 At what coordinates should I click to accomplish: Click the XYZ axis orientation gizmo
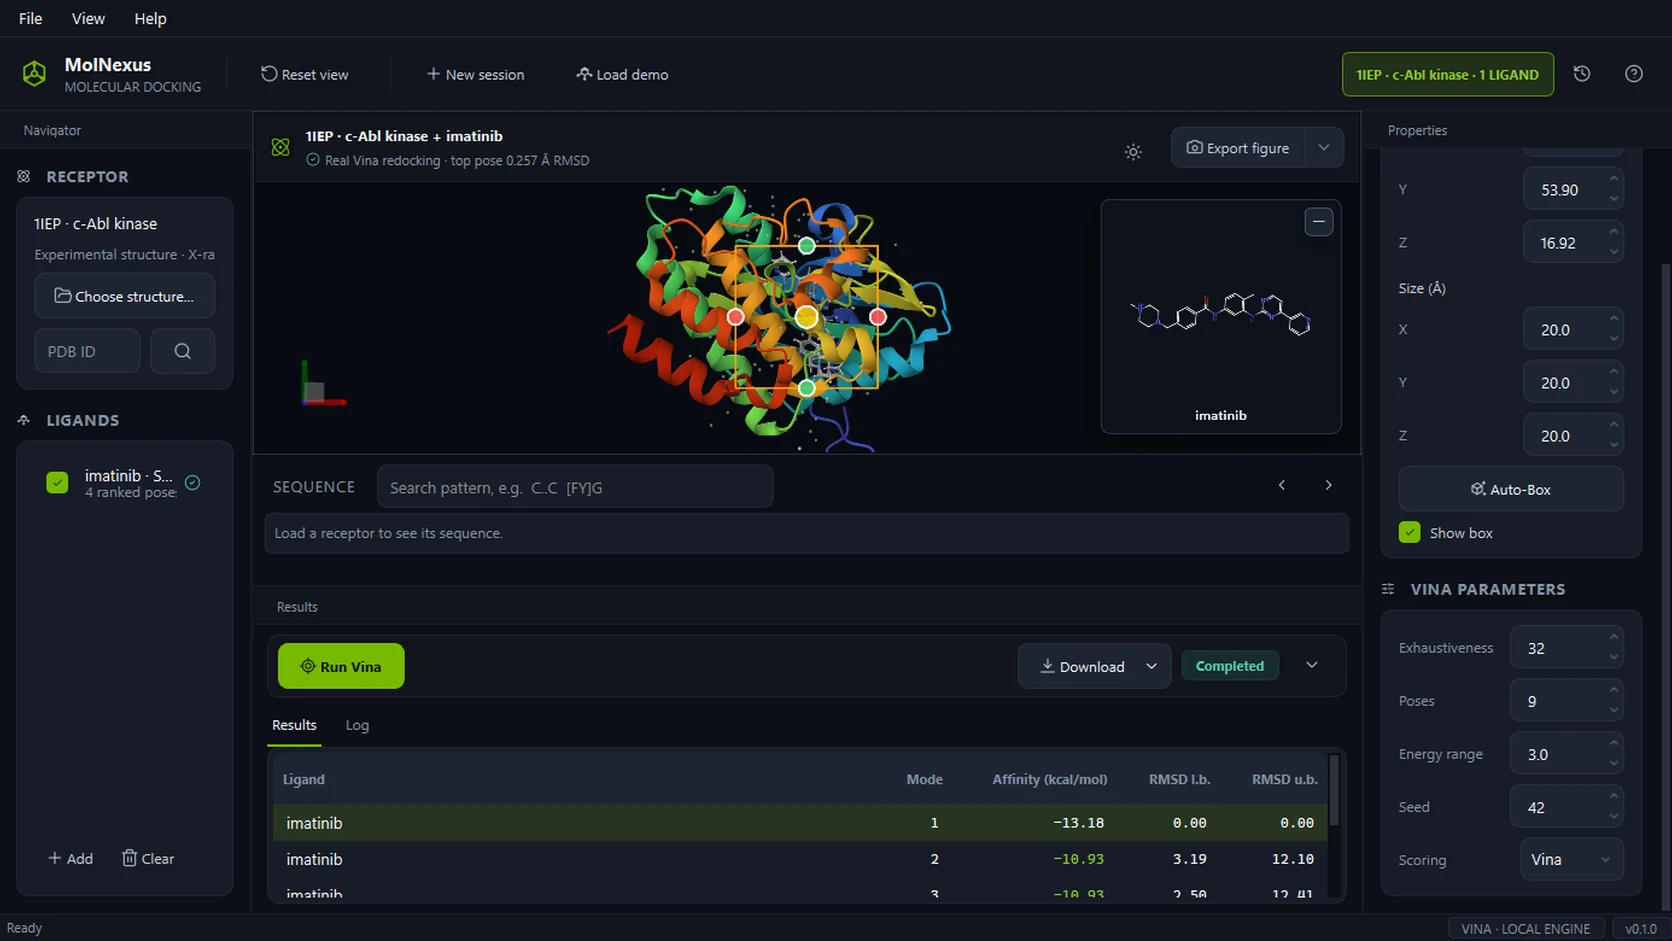(322, 384)
